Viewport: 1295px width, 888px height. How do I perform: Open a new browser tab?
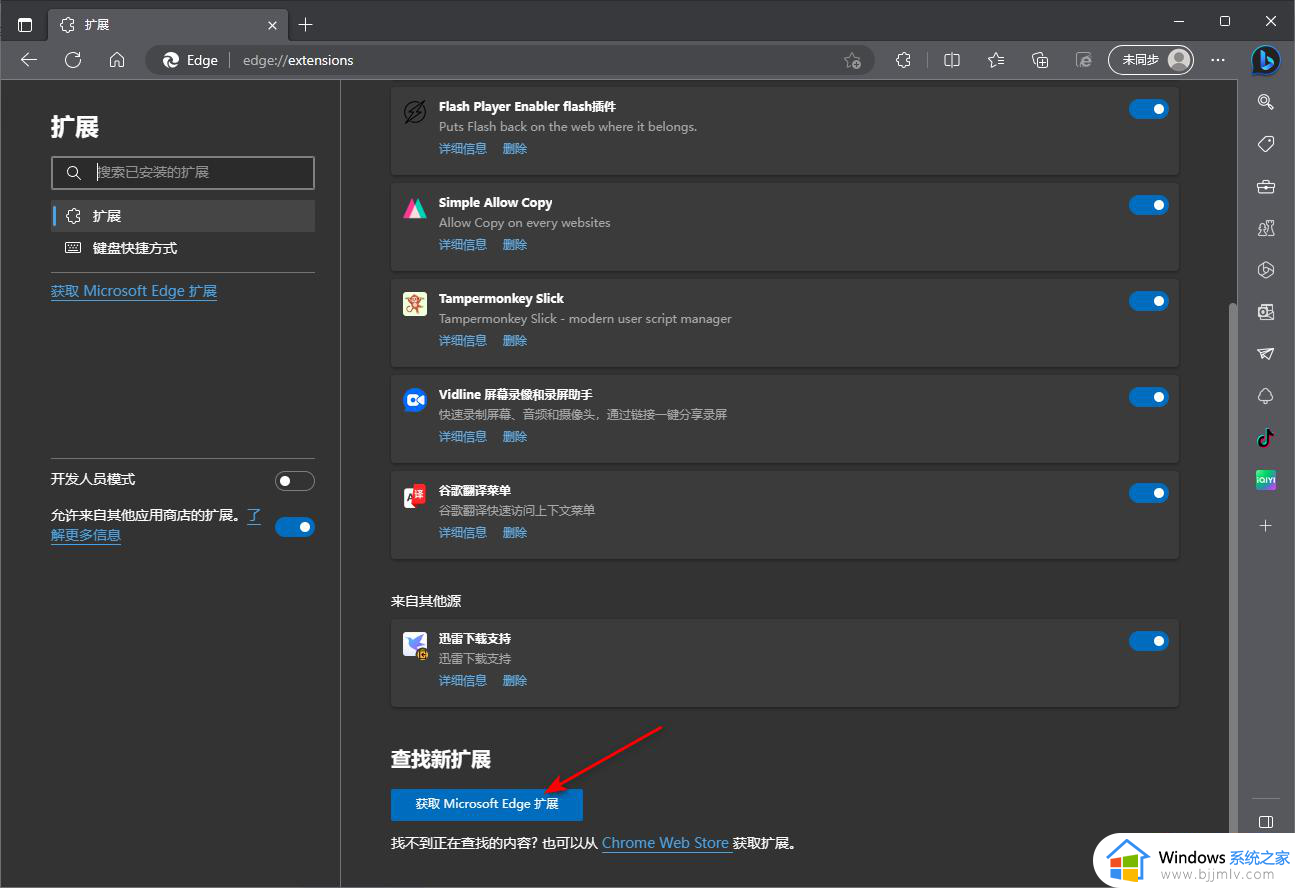306,24
